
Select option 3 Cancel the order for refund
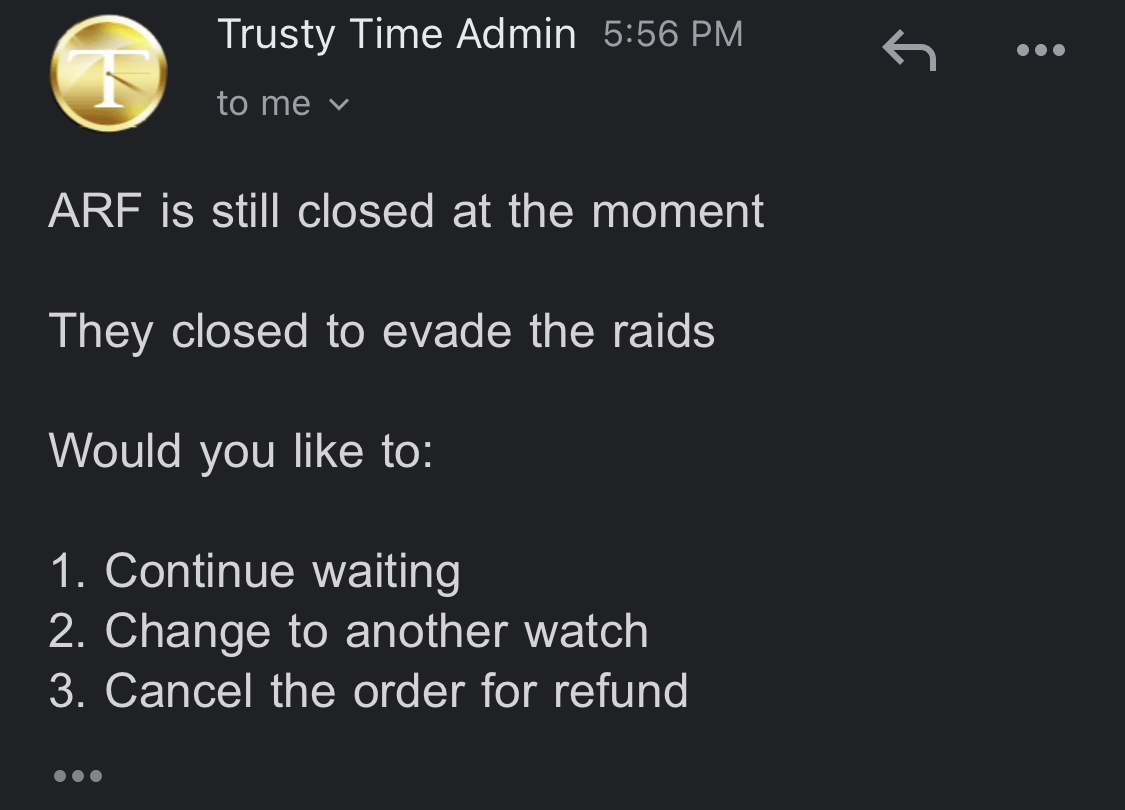(x=369, y=691)
